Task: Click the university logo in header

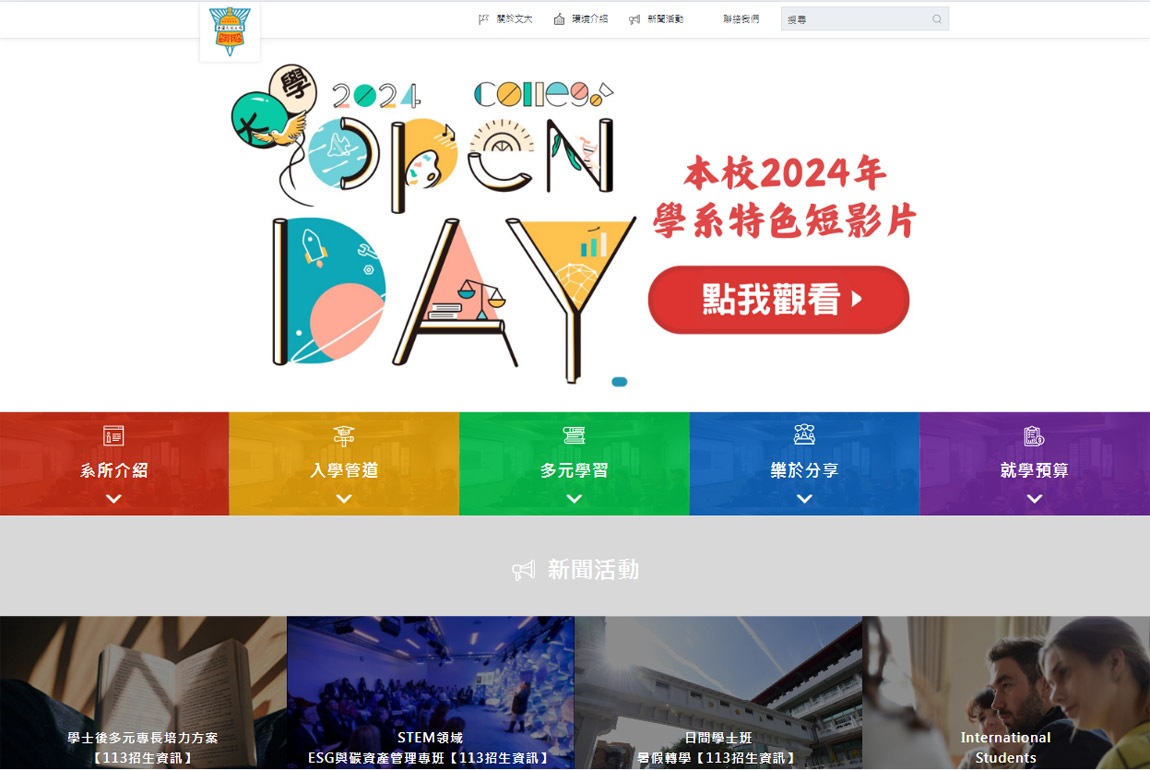Action: (x=230, y=31)
